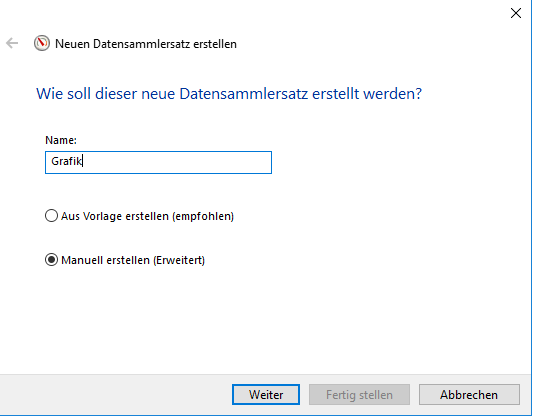Click the word Grafik in the name box
The image size is (533, 417).
coord(67,161)
